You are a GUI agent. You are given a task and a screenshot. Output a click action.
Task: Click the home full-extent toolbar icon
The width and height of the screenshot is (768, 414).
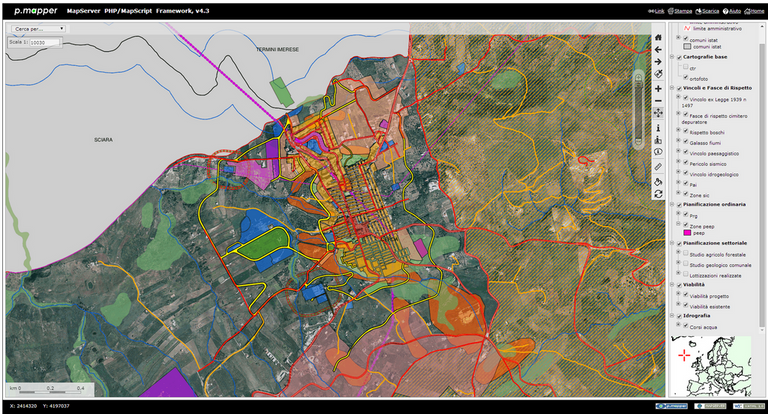point(658,37)
